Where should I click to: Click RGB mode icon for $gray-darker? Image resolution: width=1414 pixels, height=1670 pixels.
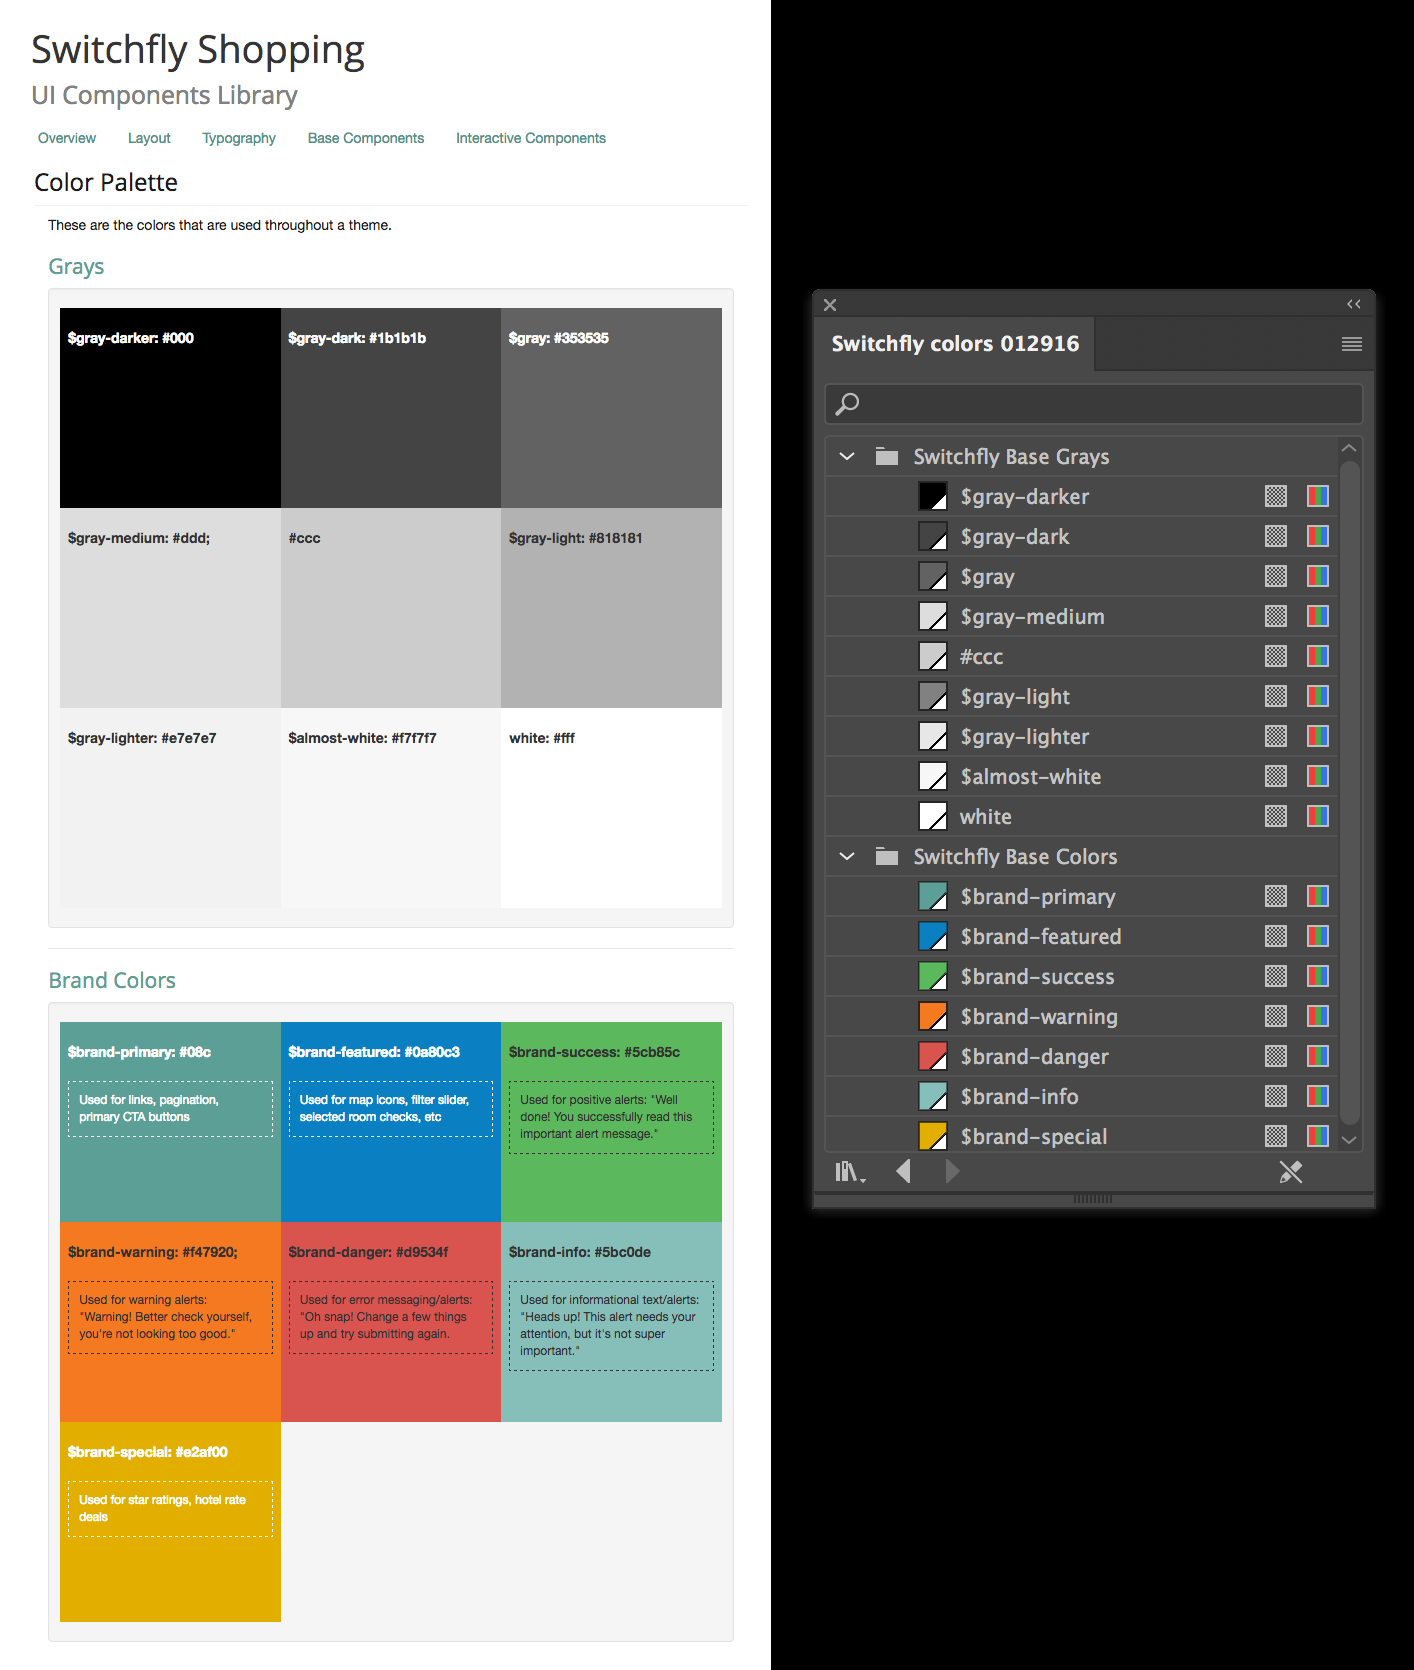pos(1318,496)
